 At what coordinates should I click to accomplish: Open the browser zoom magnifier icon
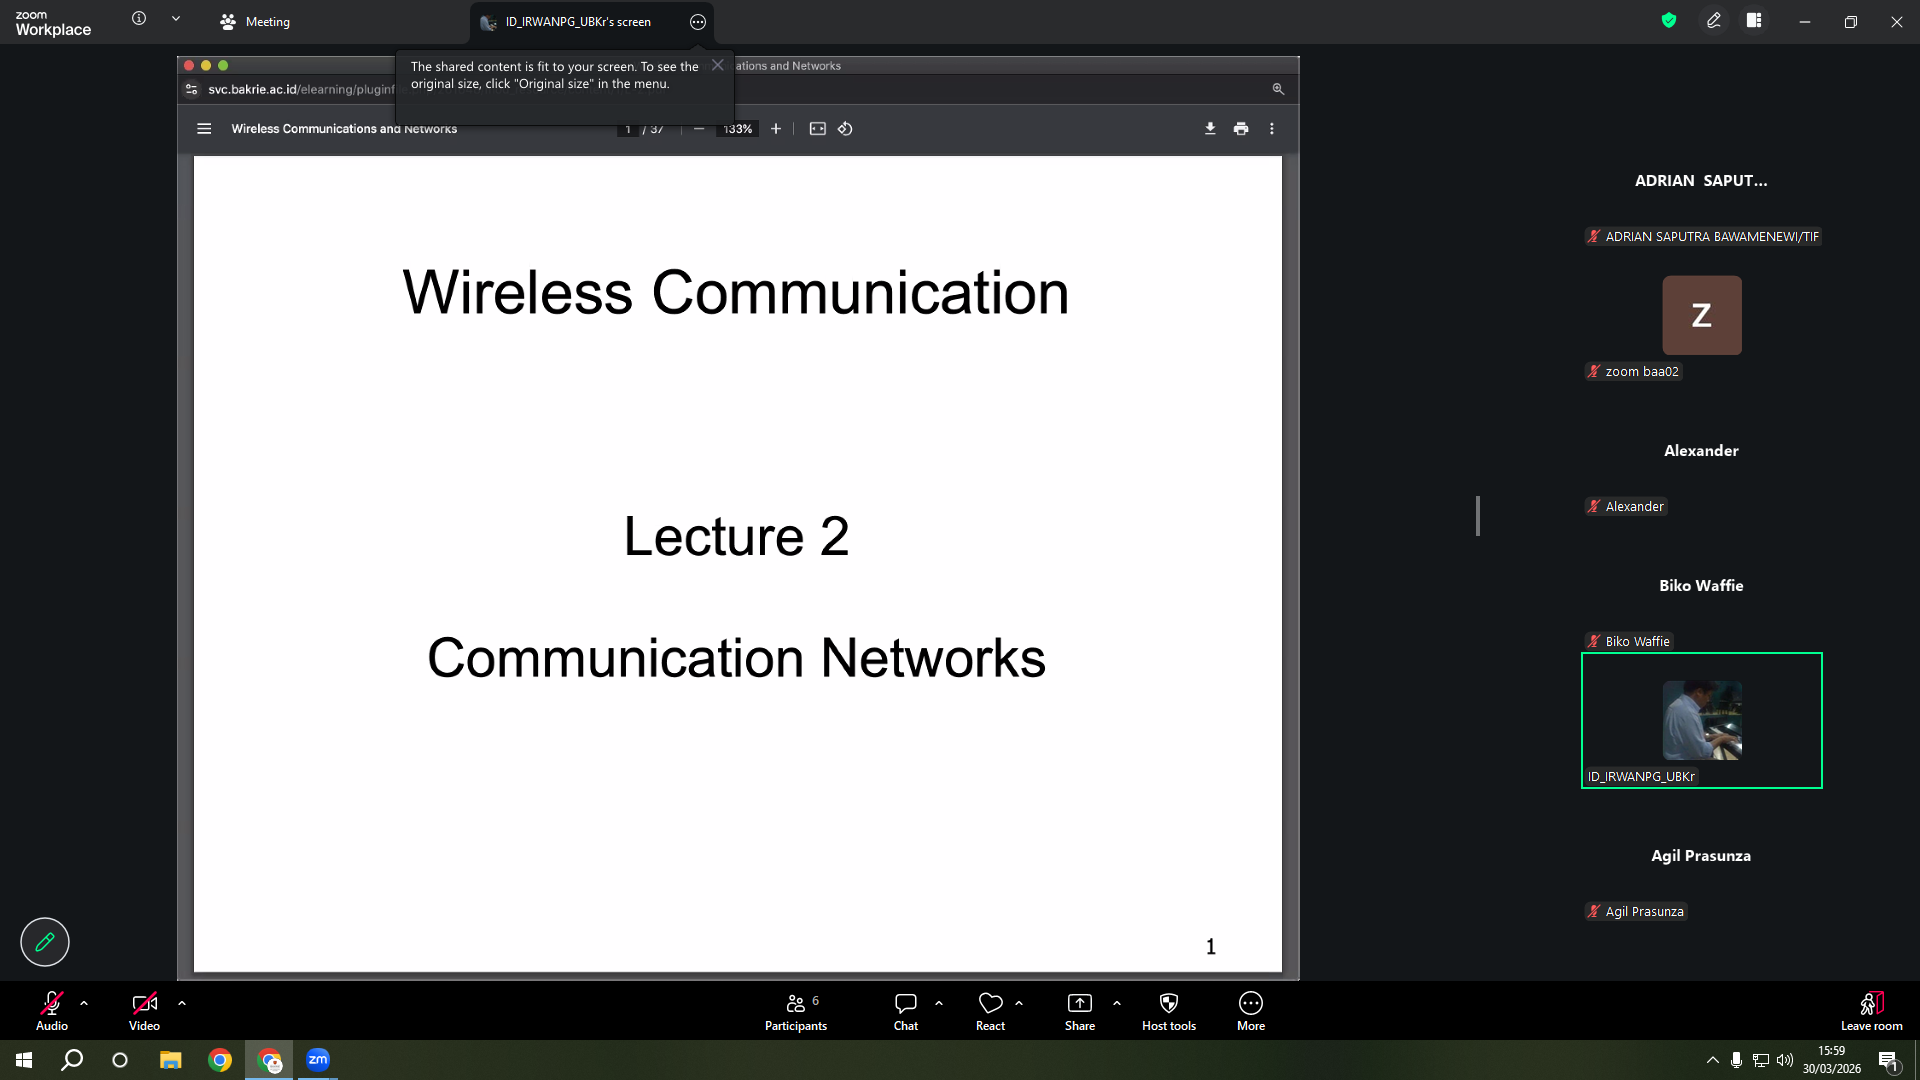click(x=1278, y=89)
